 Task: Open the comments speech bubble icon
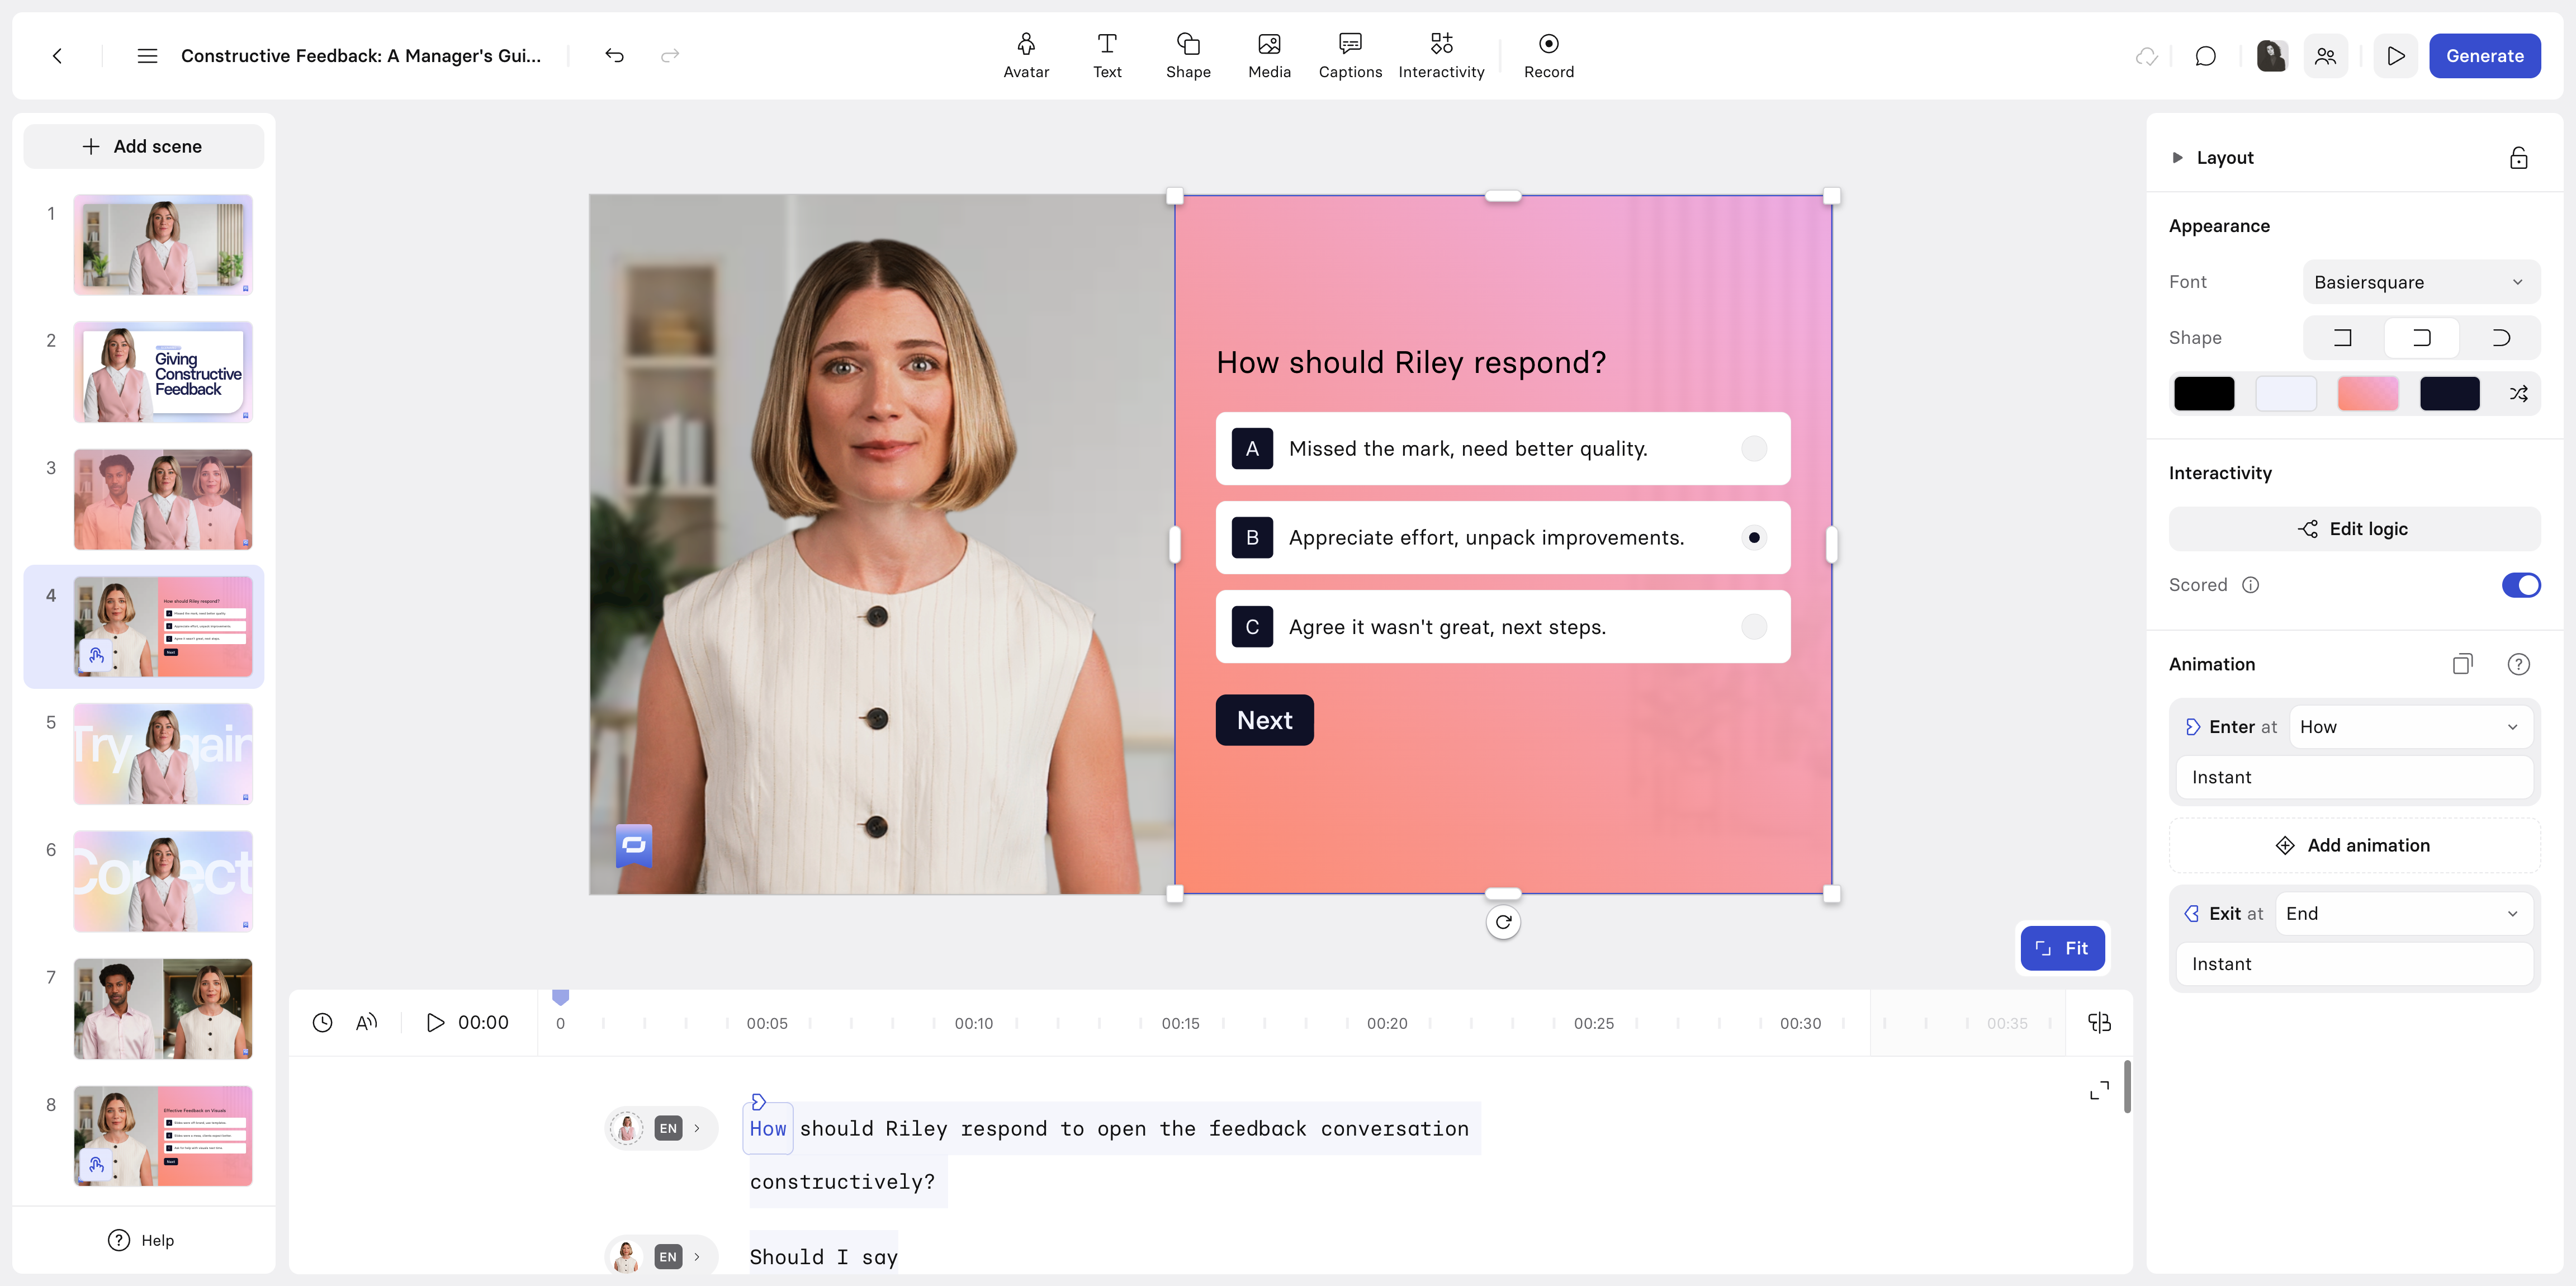point(2205,56)
